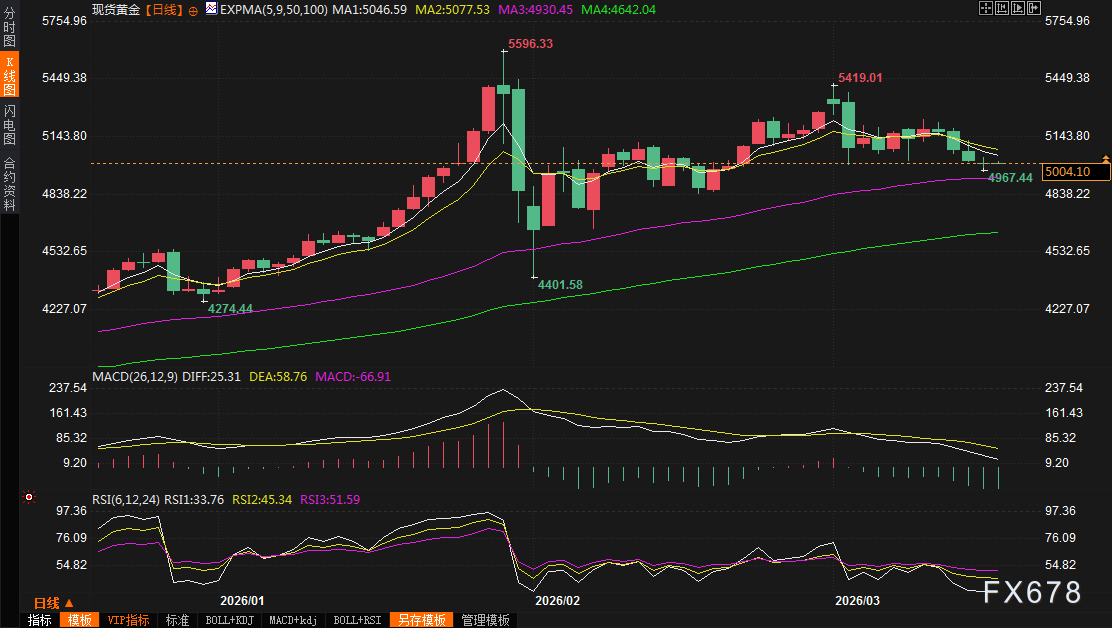The width and height of the screenshot is (1112, 628).
Task: Select the K线图 side tab
Action: (x=9, y=76)
